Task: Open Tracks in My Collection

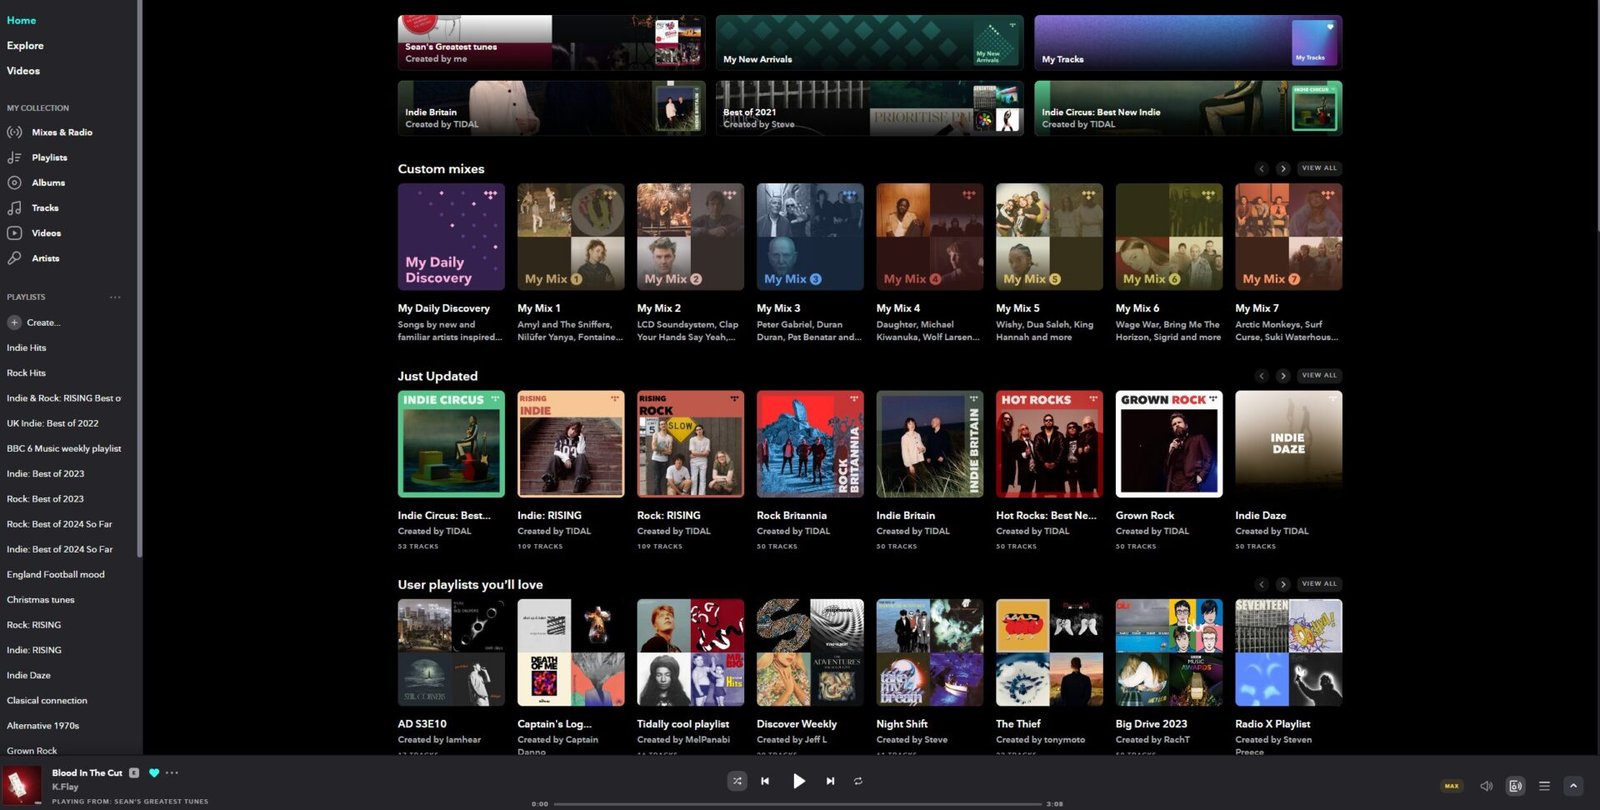Action: 33,208
